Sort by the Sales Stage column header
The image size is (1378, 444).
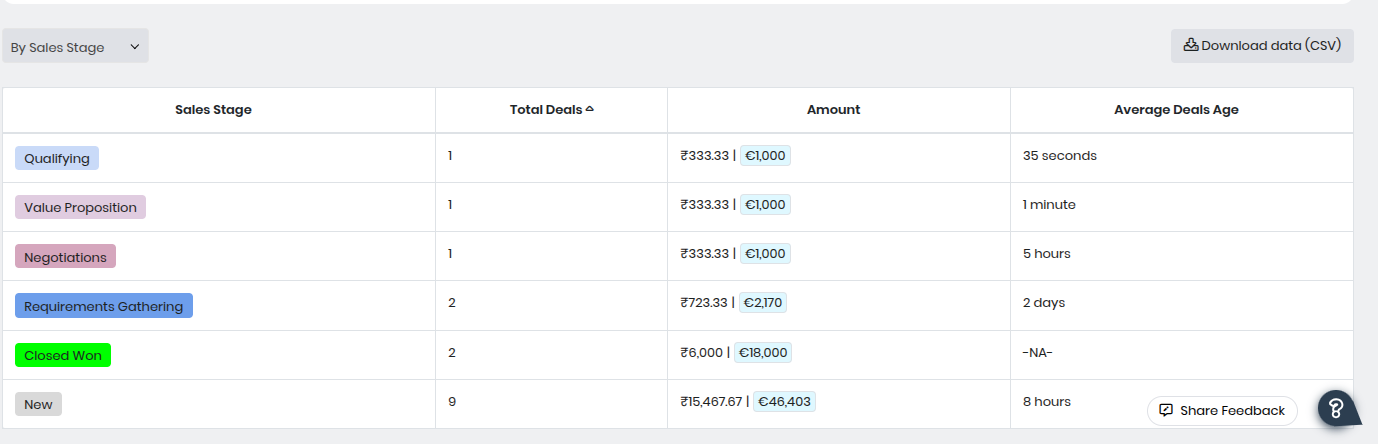click(213, 110)
